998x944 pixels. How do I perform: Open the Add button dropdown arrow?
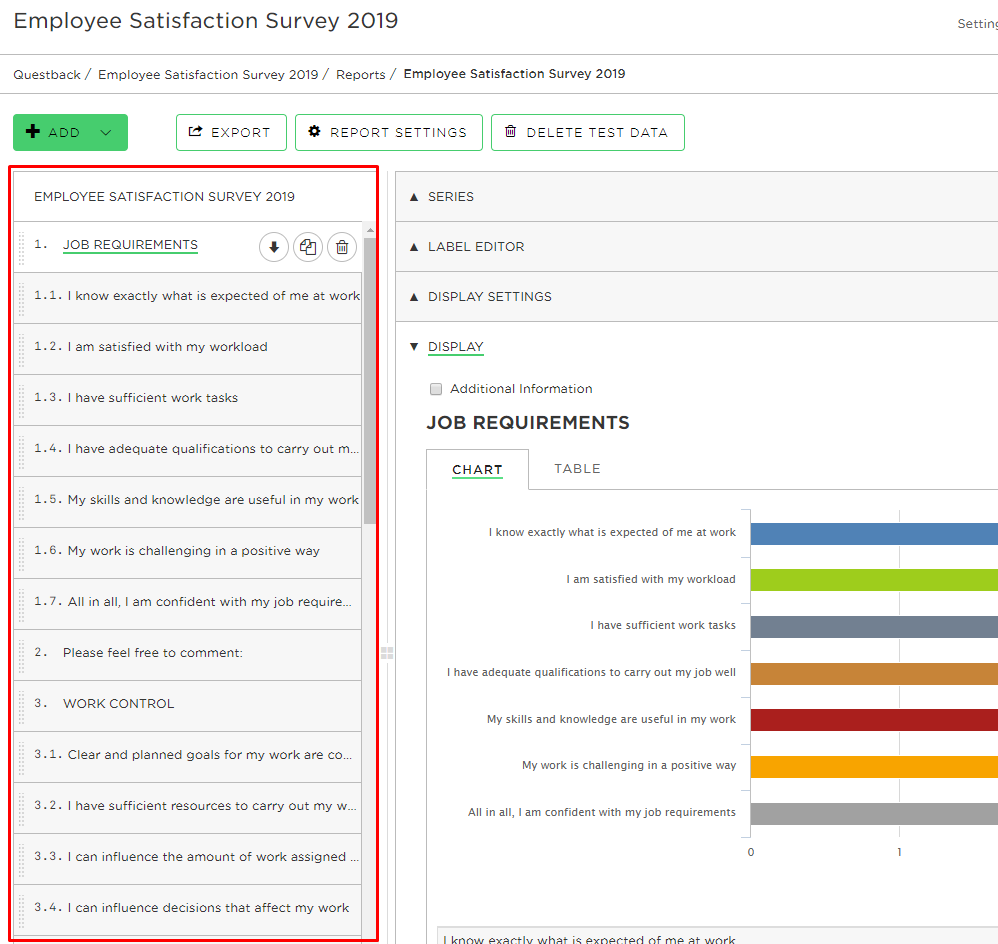[x=106, y=132]
